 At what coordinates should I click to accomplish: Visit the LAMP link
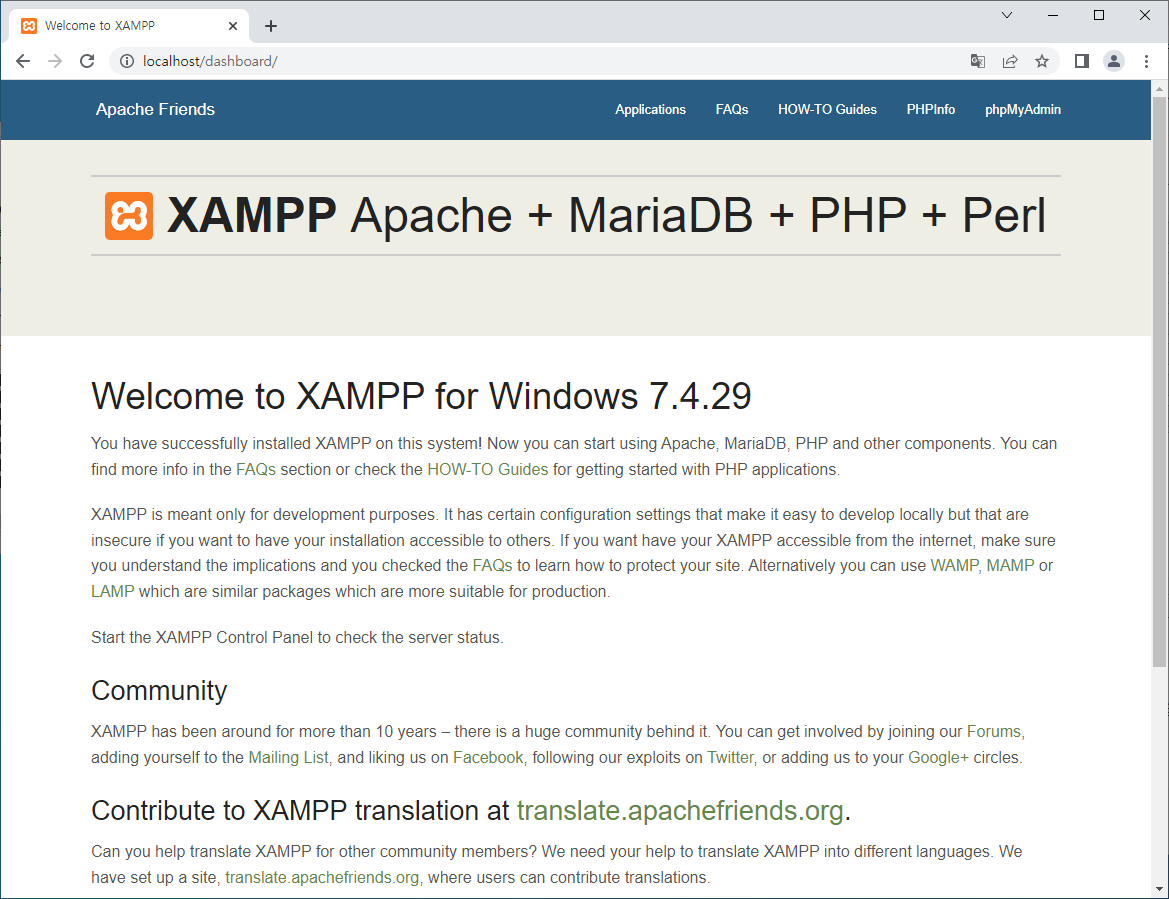[x=113, y=592]
